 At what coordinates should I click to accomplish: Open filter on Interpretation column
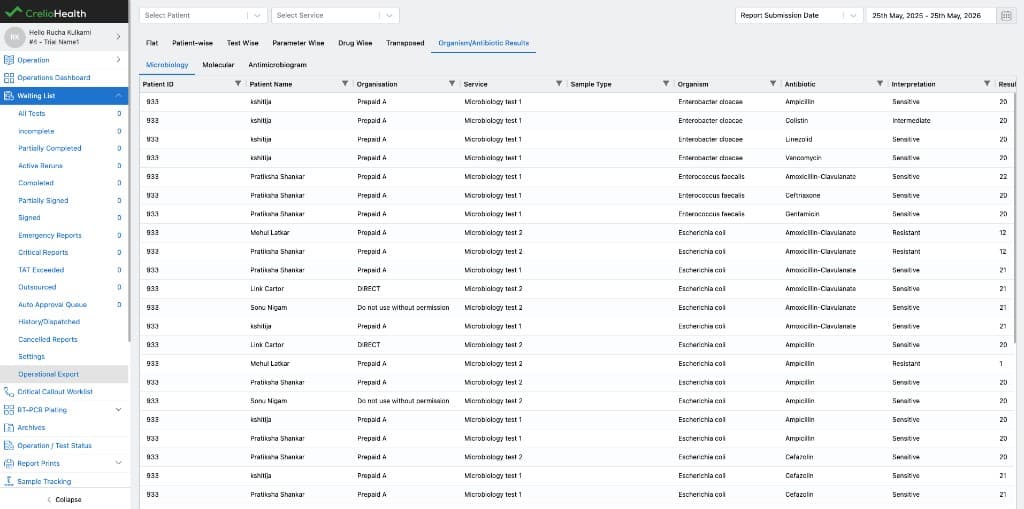tap(987, 84)
